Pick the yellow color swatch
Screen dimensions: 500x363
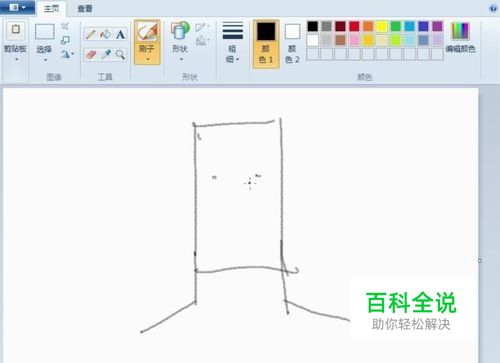382,26
